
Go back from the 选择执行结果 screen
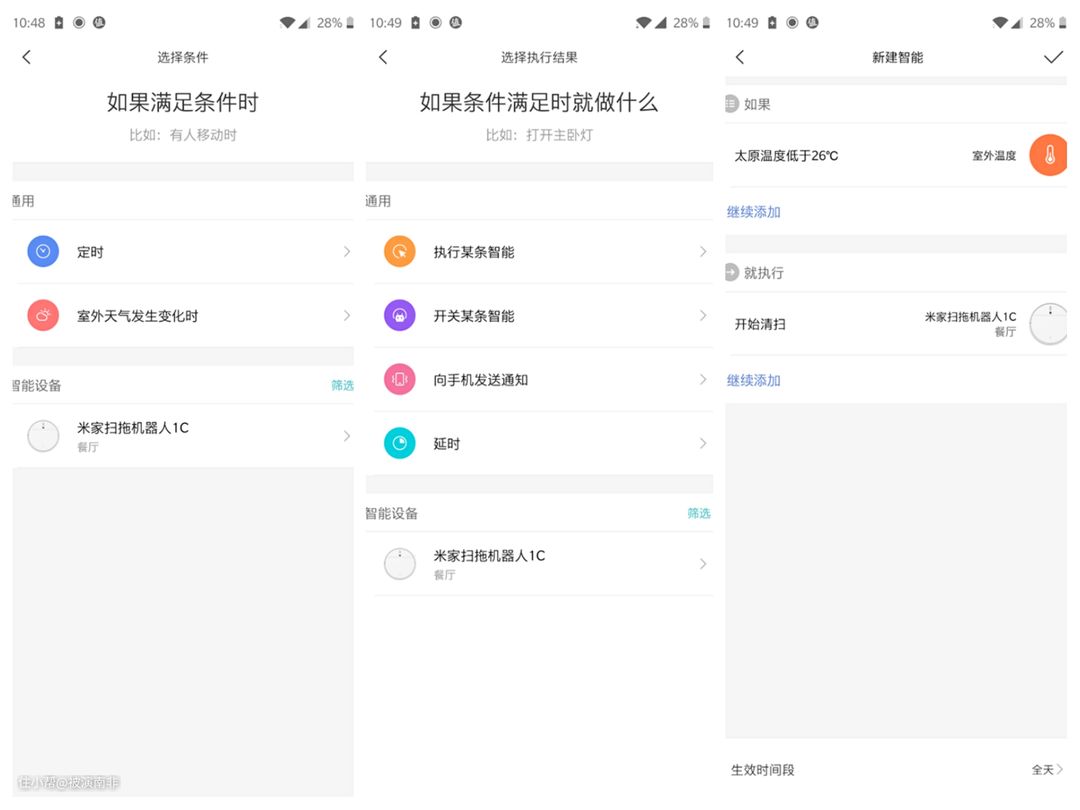[383, 57]
